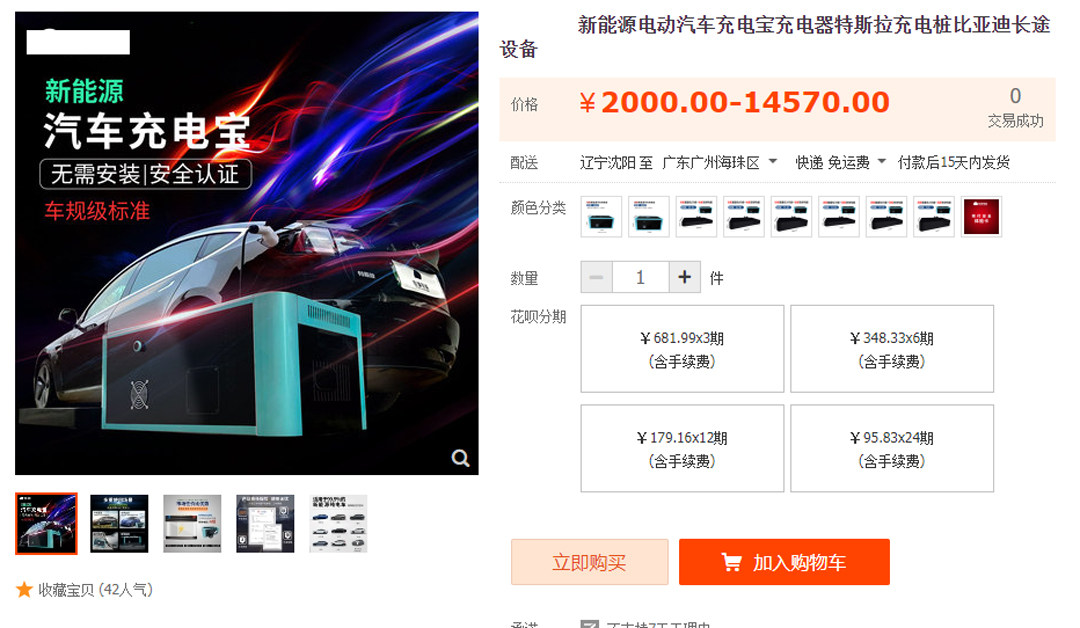Choose the ¥179.16x12期 installment plan
The width and height of the screenshot is (1080, 628).
(x=682, y=448)
